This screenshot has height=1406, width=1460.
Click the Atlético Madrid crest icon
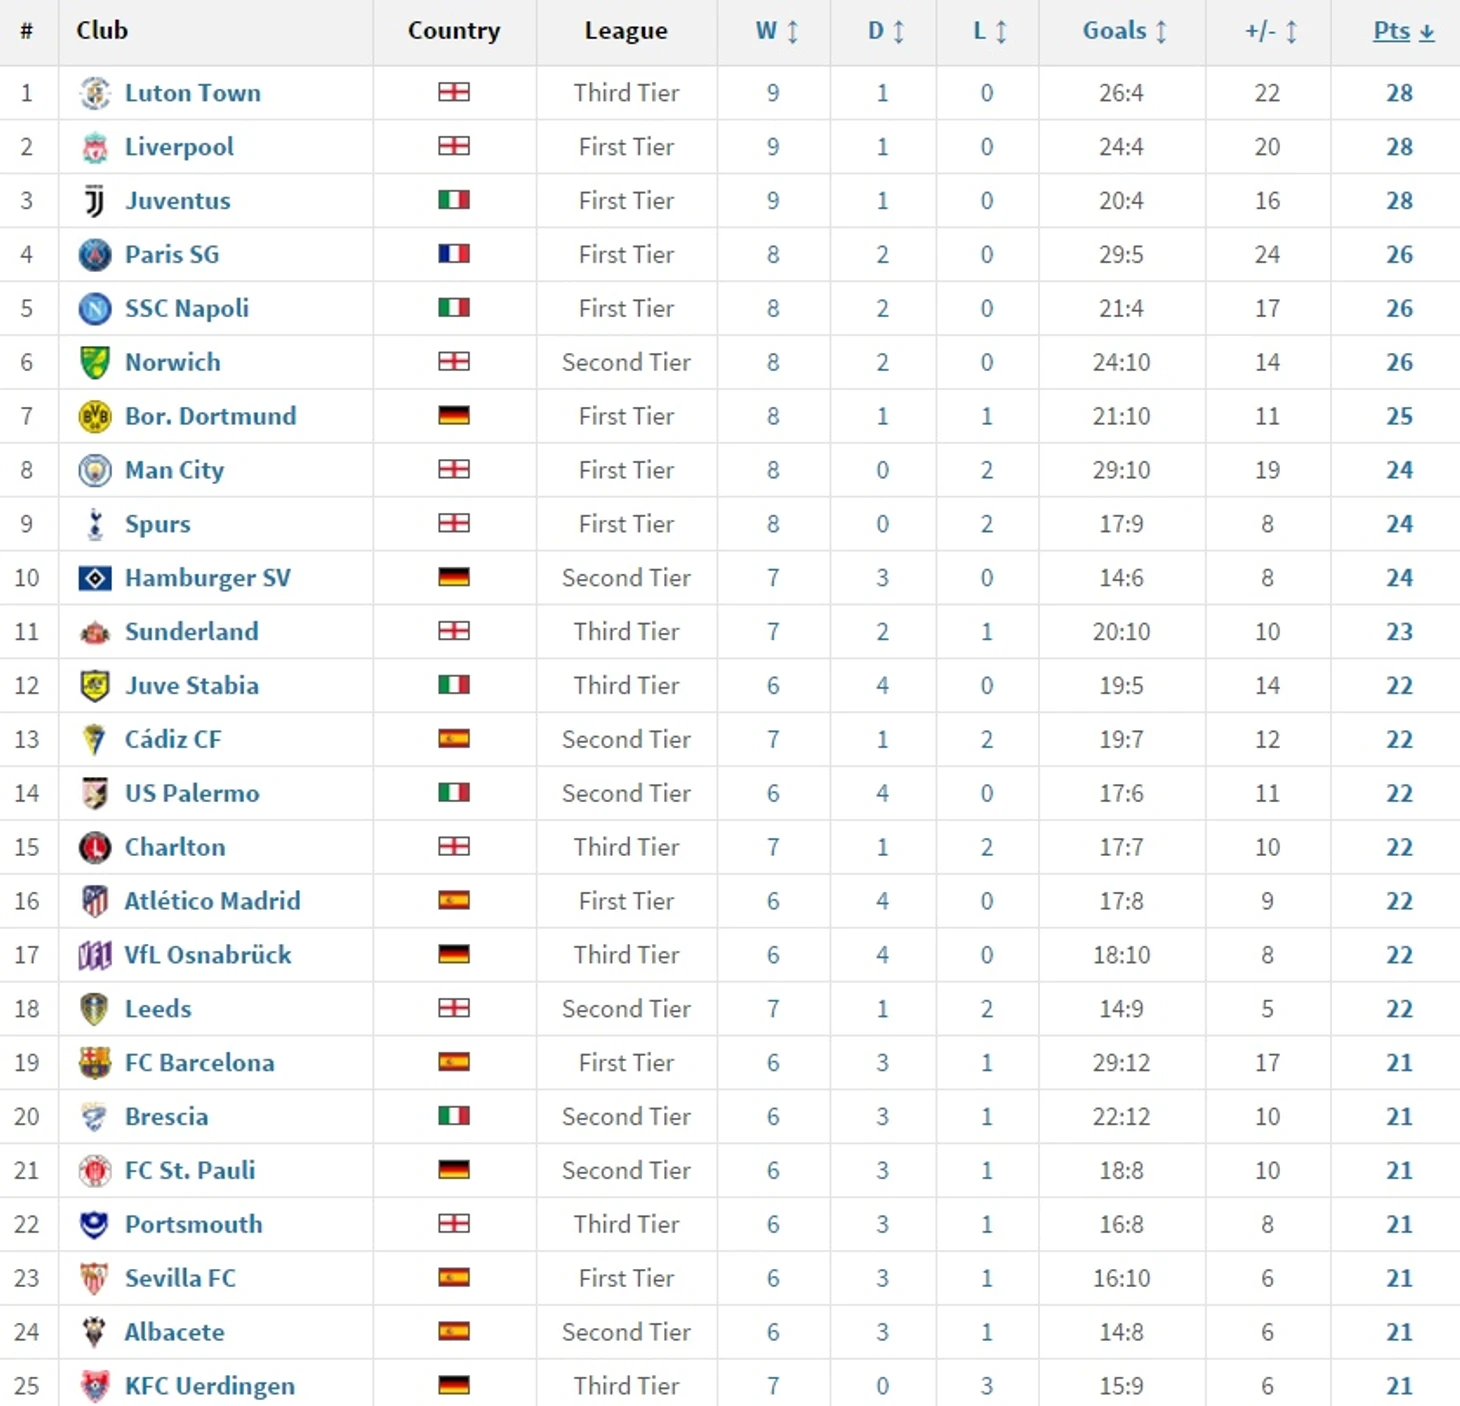coord(95,901)
